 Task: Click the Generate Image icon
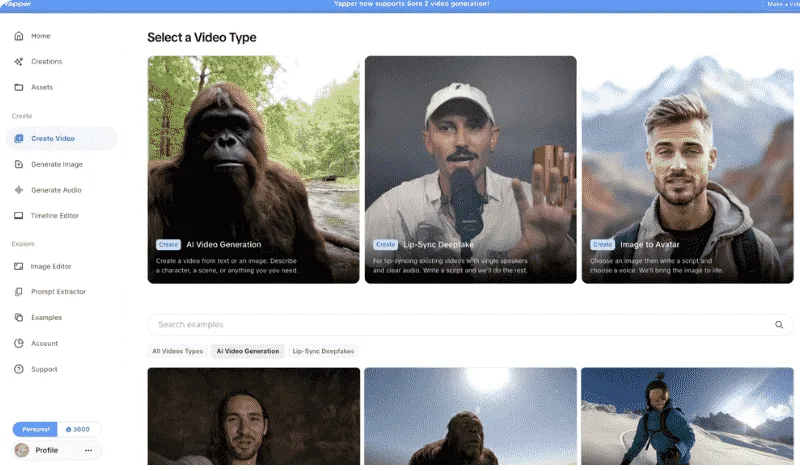click(19, 164)
